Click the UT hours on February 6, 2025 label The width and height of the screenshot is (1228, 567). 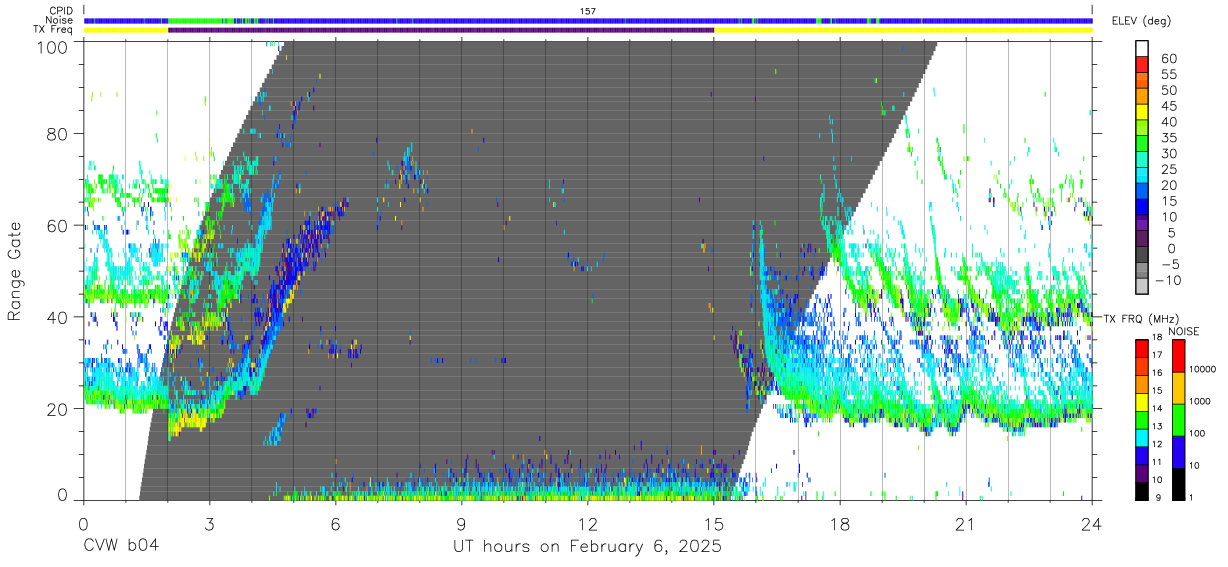[x=587, y=546]
